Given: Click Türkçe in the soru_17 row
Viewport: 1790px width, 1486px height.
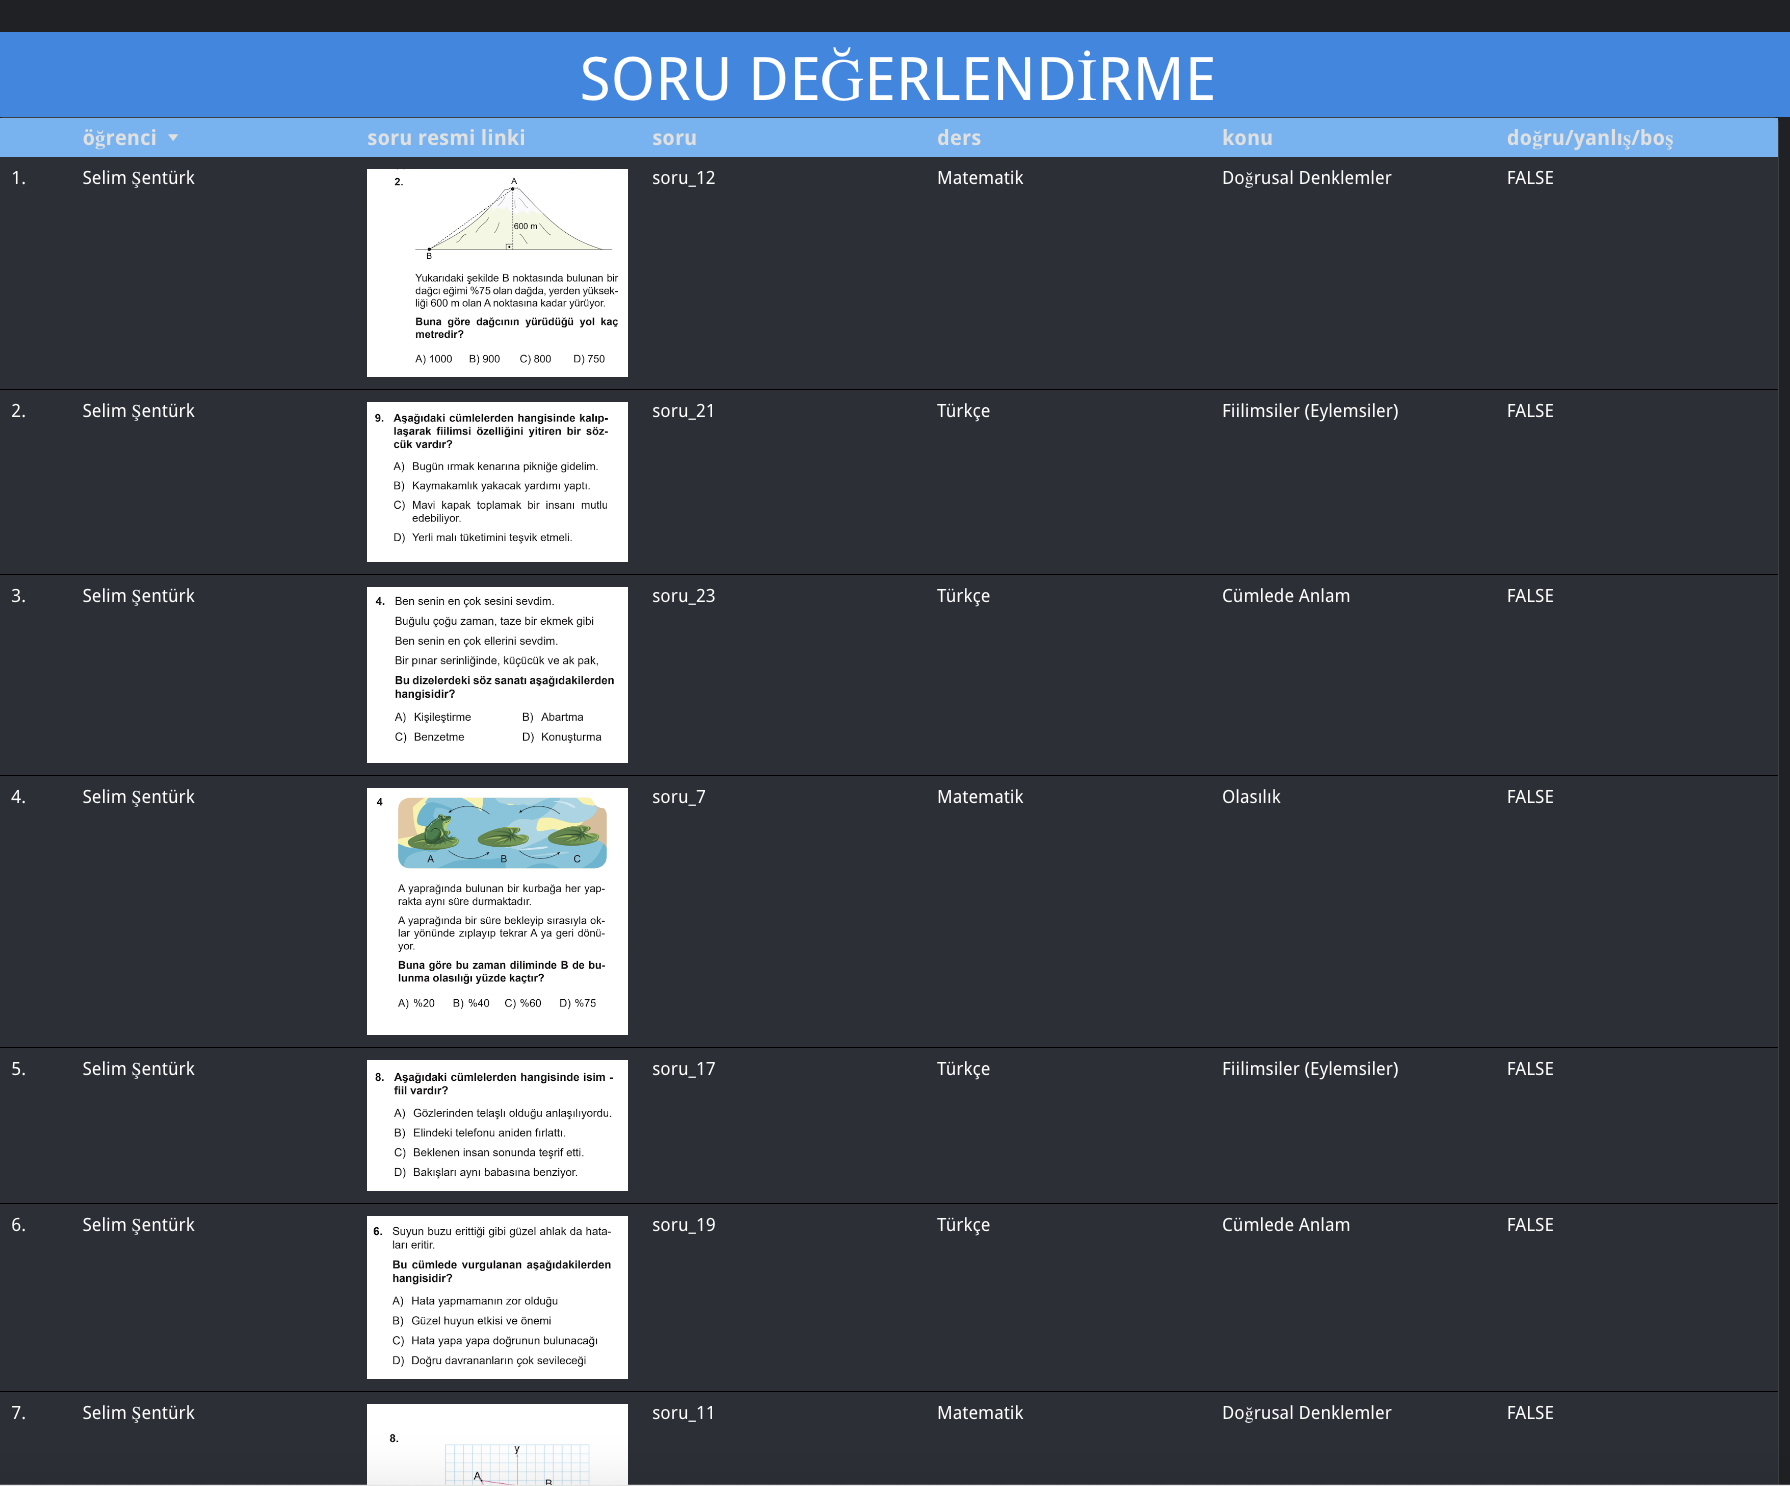Looking at the screenshot, I should (963, 1069).
